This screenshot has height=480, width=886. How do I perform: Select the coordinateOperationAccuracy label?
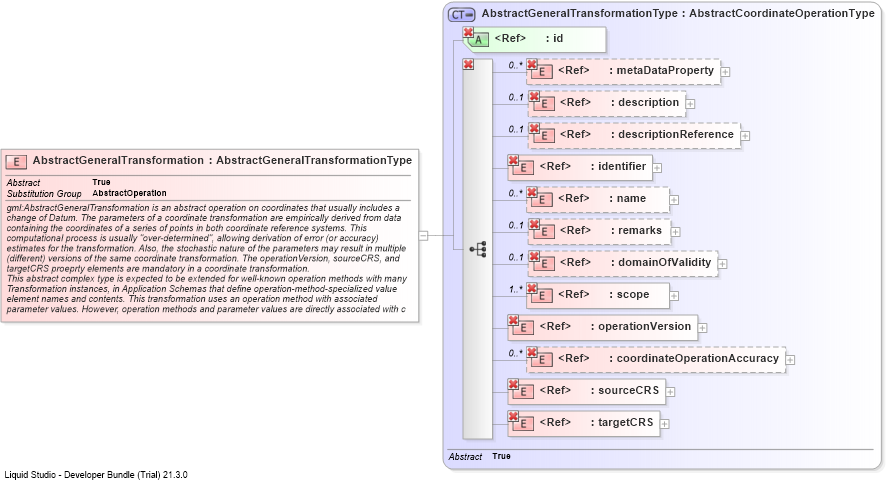pyautogui.click(x=698, y=358)
